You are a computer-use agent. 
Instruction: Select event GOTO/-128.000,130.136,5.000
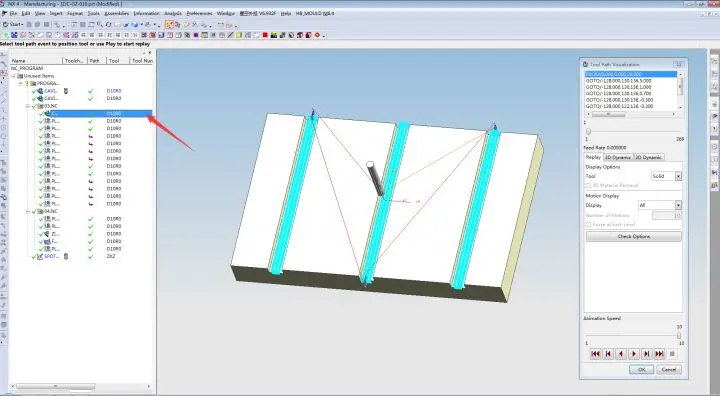[x=618, y=81]
